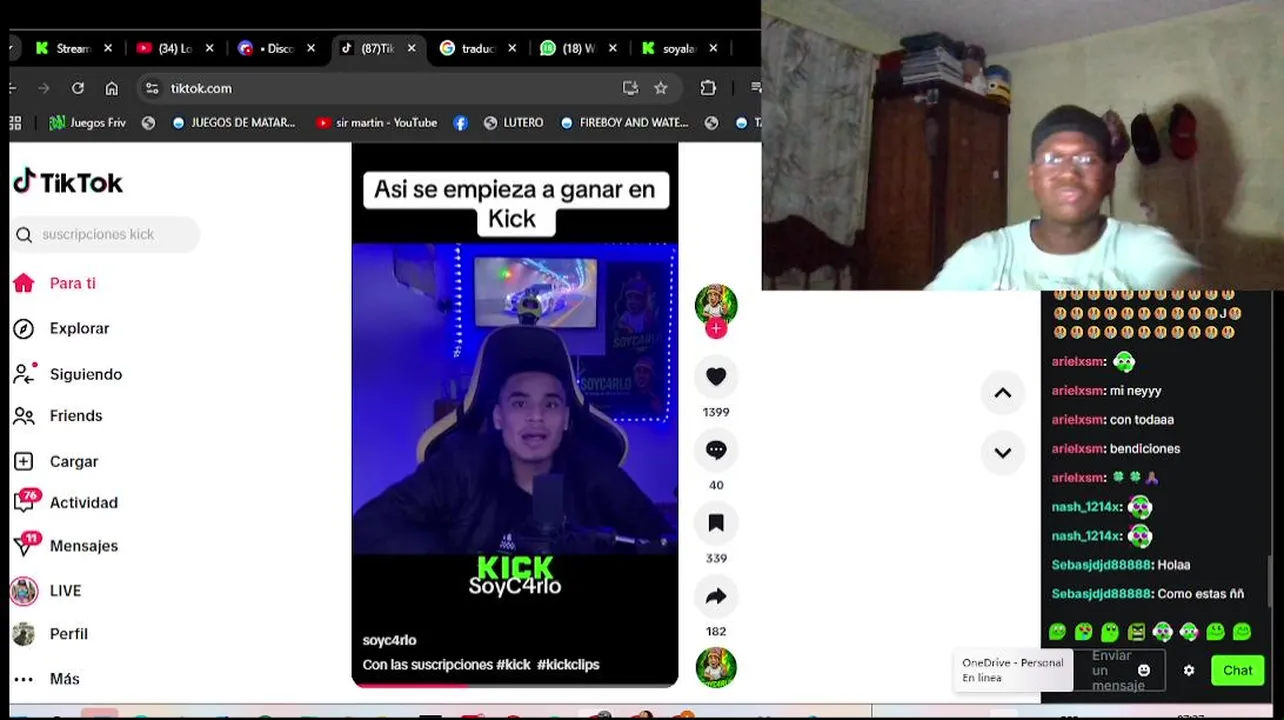Reload the page
The image size is (1284, 720).
[78, 88]
